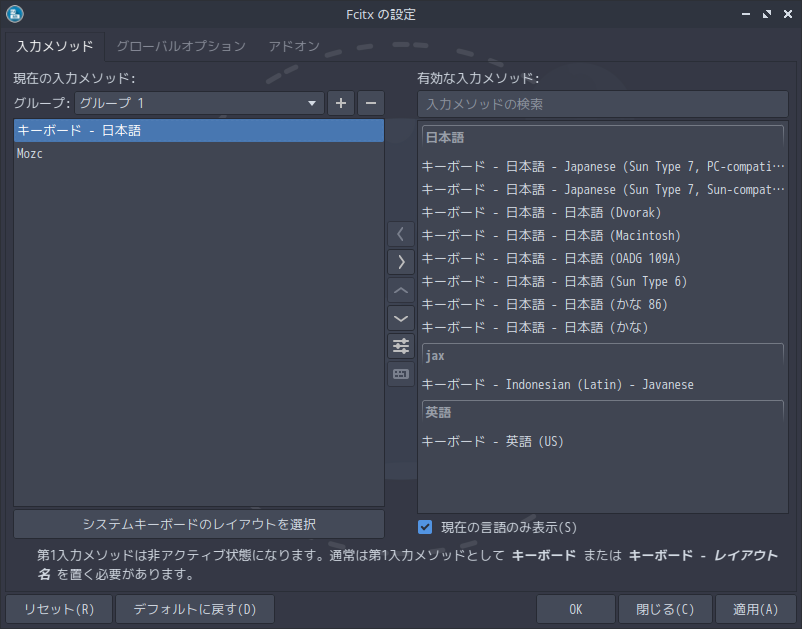The height and width of the screenshot is (629, 802).
Task: Click the 閉じる(C) button
Action: (x=665, y=609)
